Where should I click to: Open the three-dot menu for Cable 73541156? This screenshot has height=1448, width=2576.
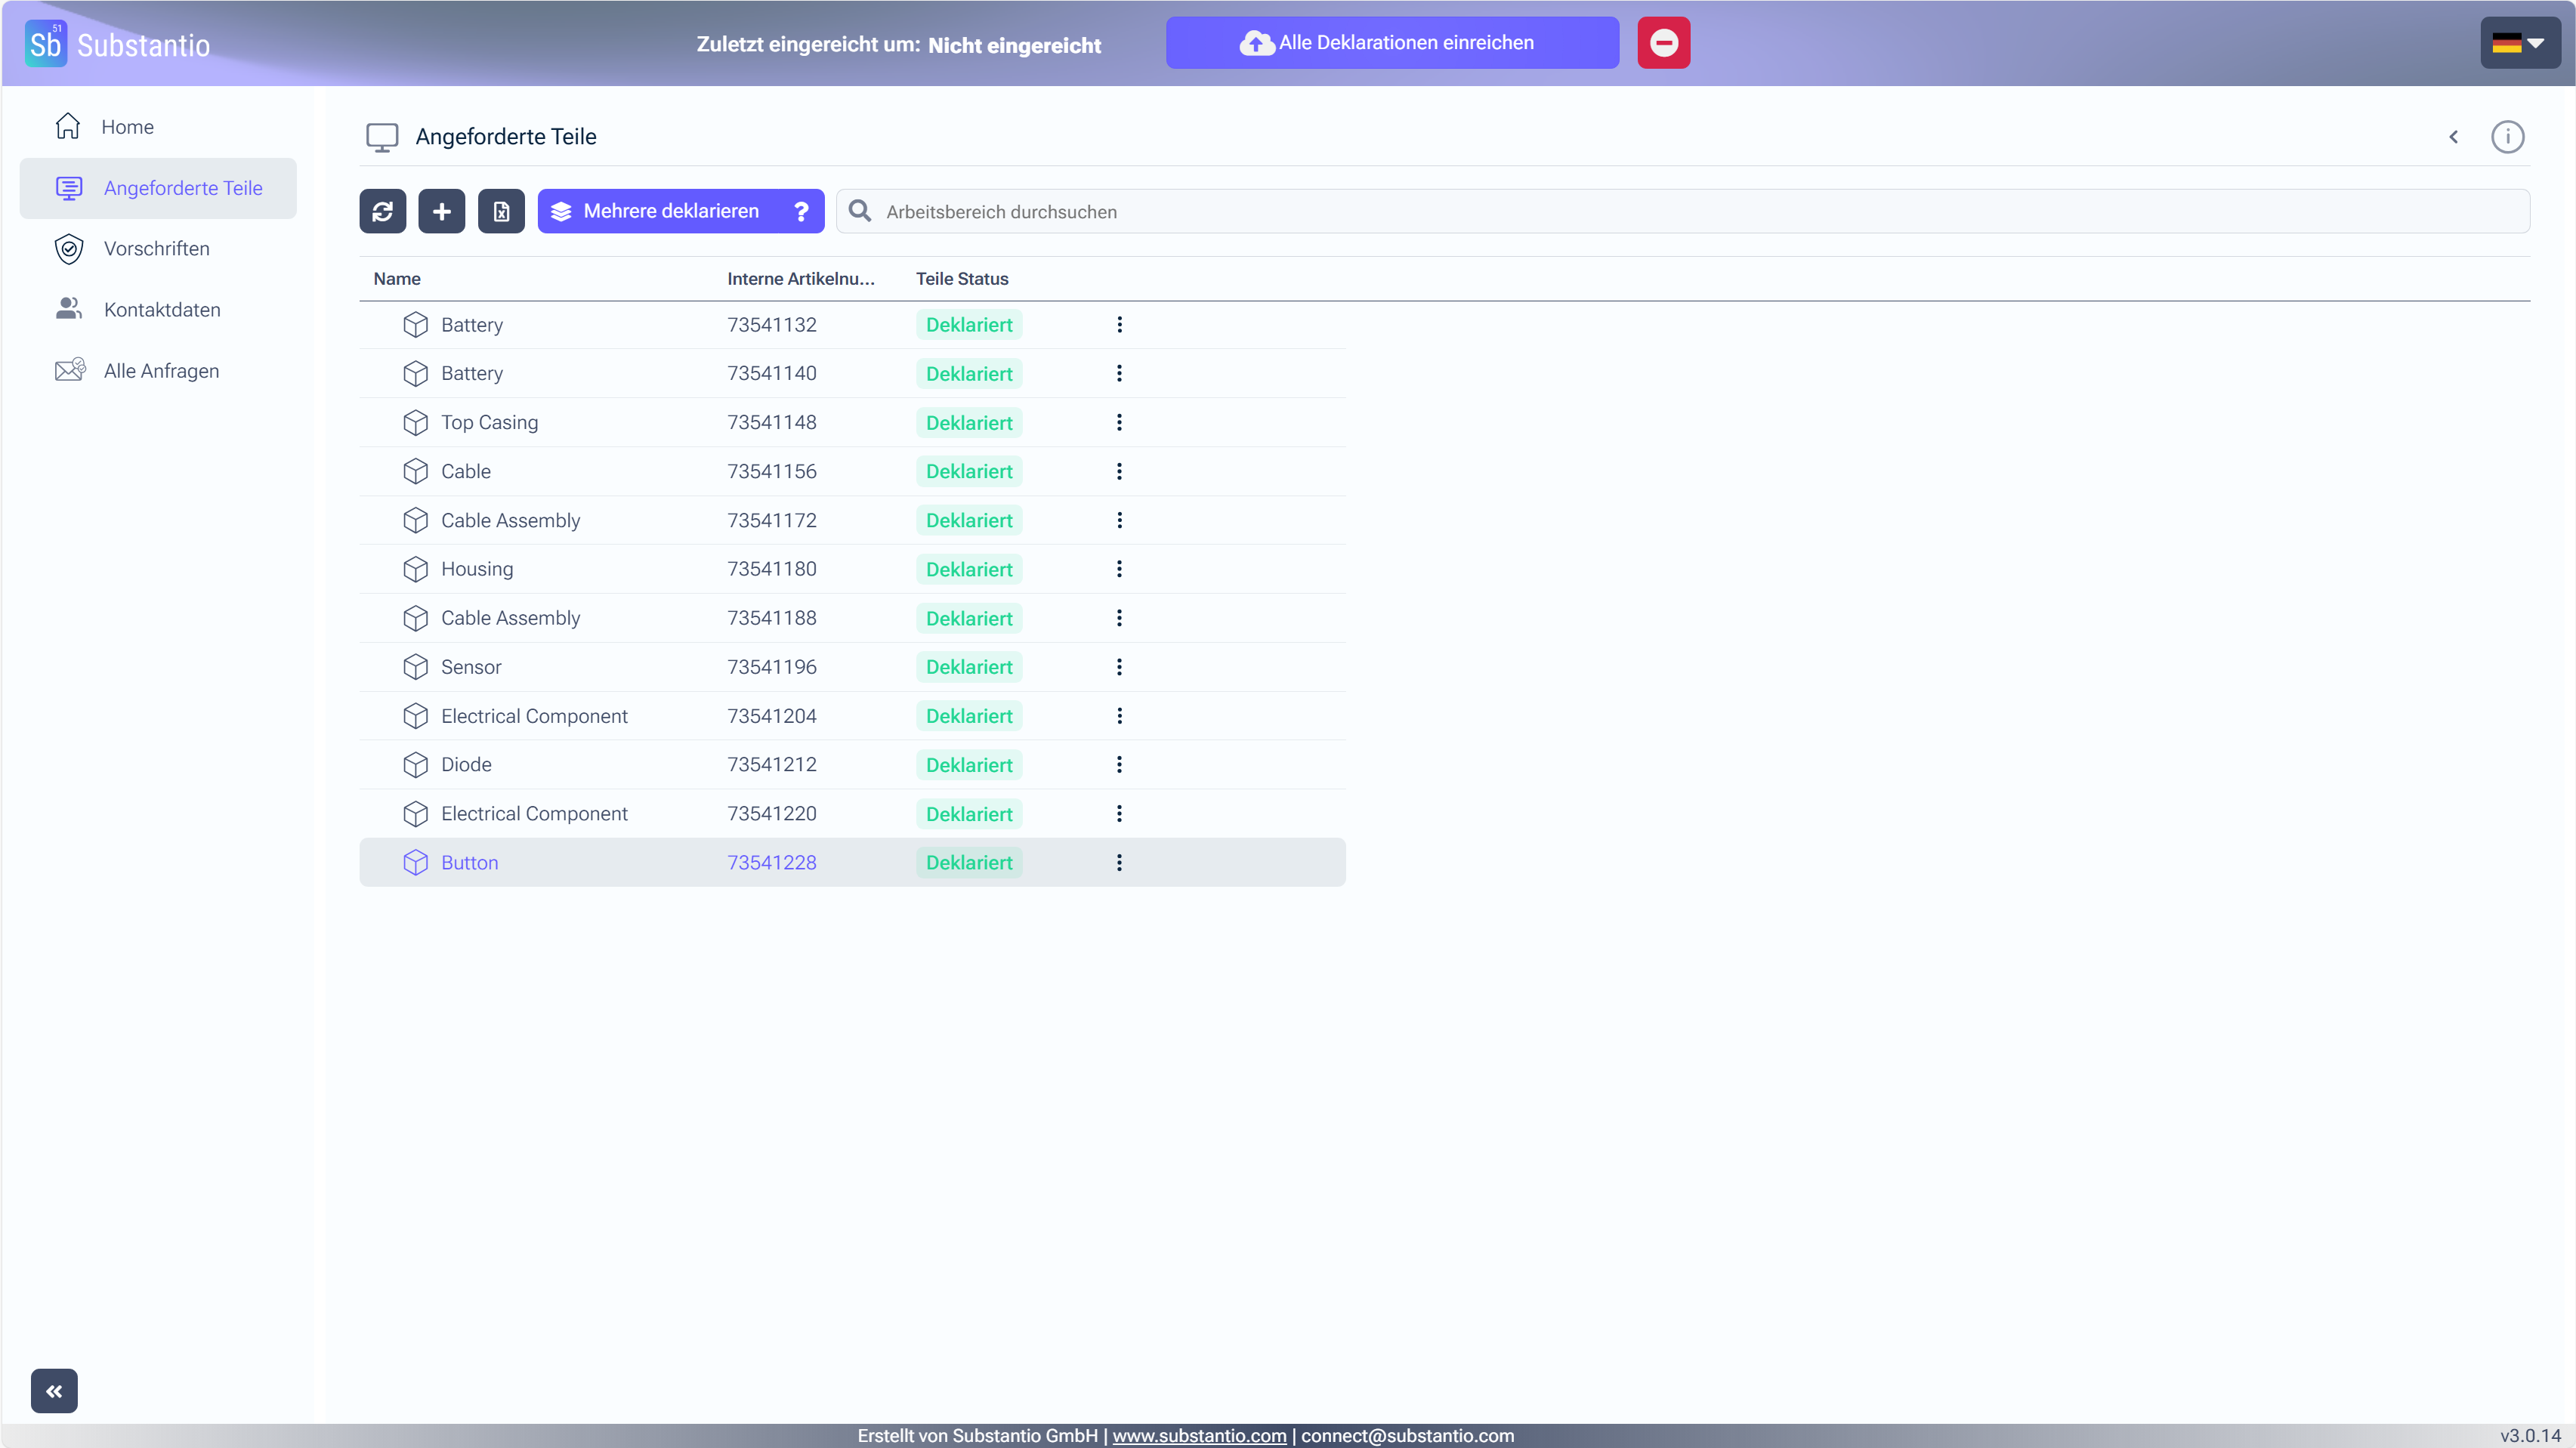point(1119,471)
